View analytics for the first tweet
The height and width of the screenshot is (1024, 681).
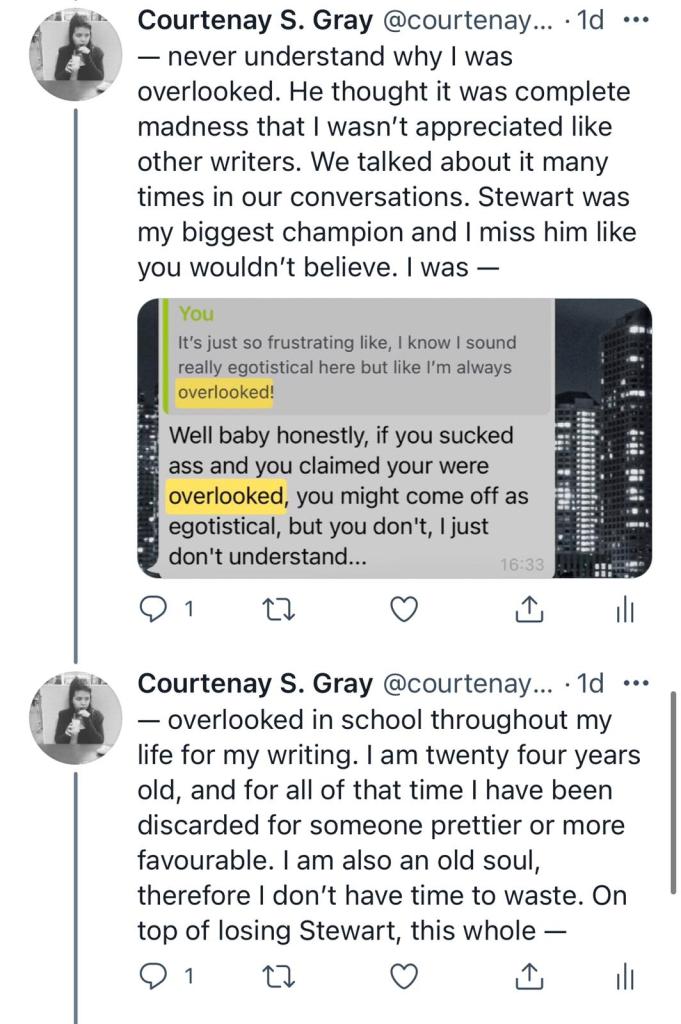pos(625,608)
